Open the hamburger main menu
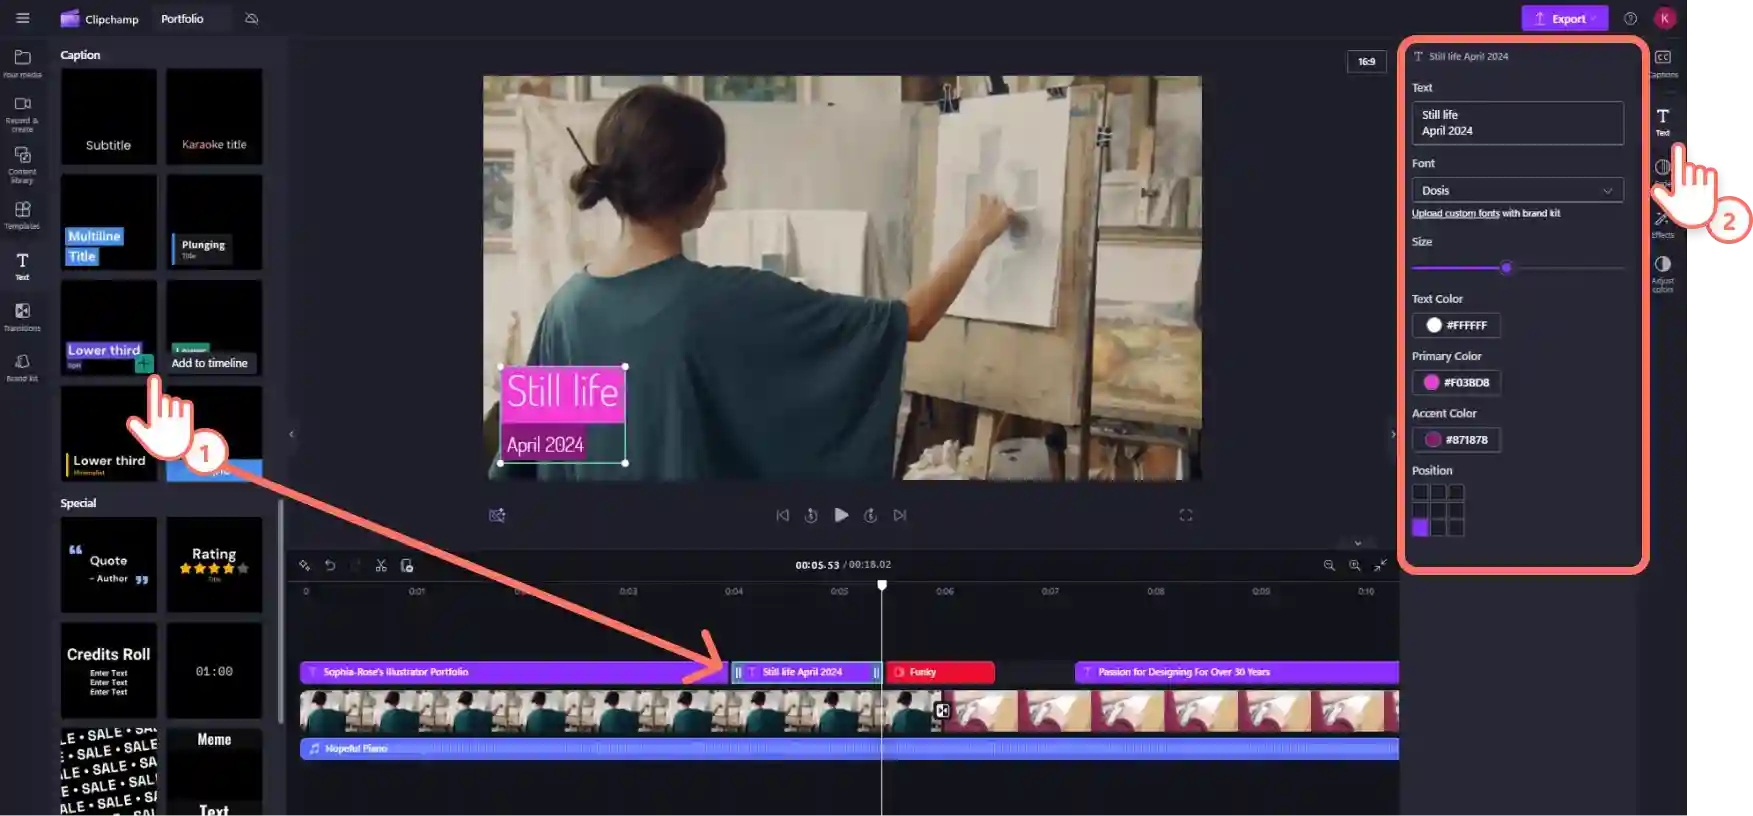 click(23, 18)
